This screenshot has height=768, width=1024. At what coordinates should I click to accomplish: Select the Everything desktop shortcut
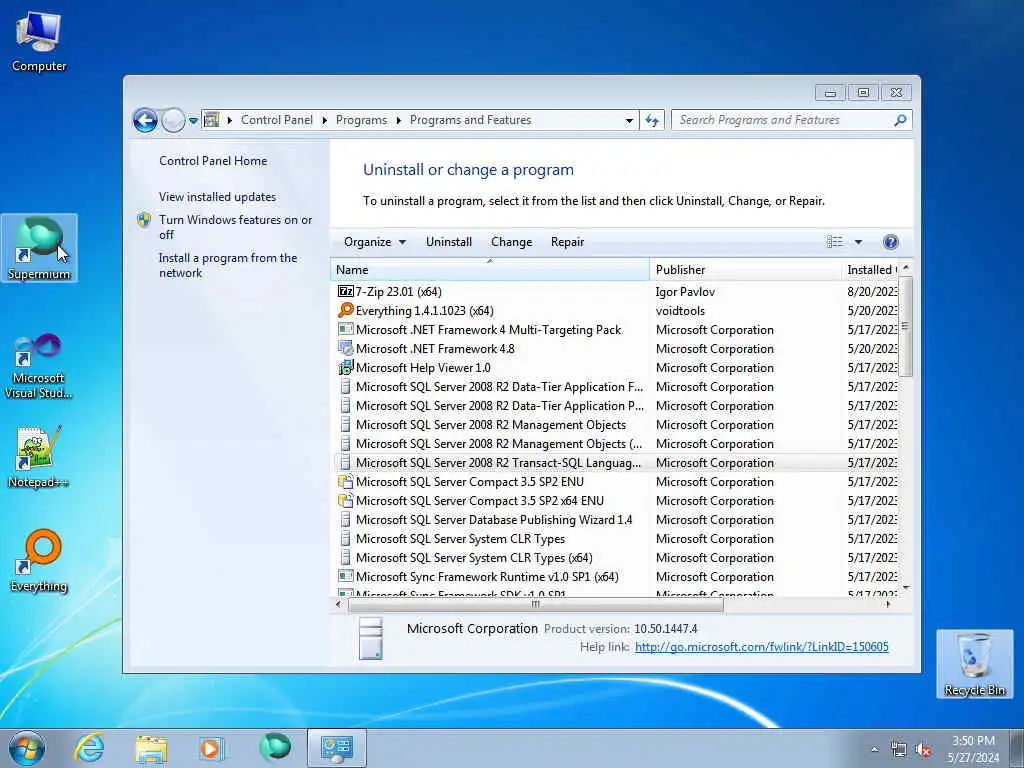click(x=39, y=560)
